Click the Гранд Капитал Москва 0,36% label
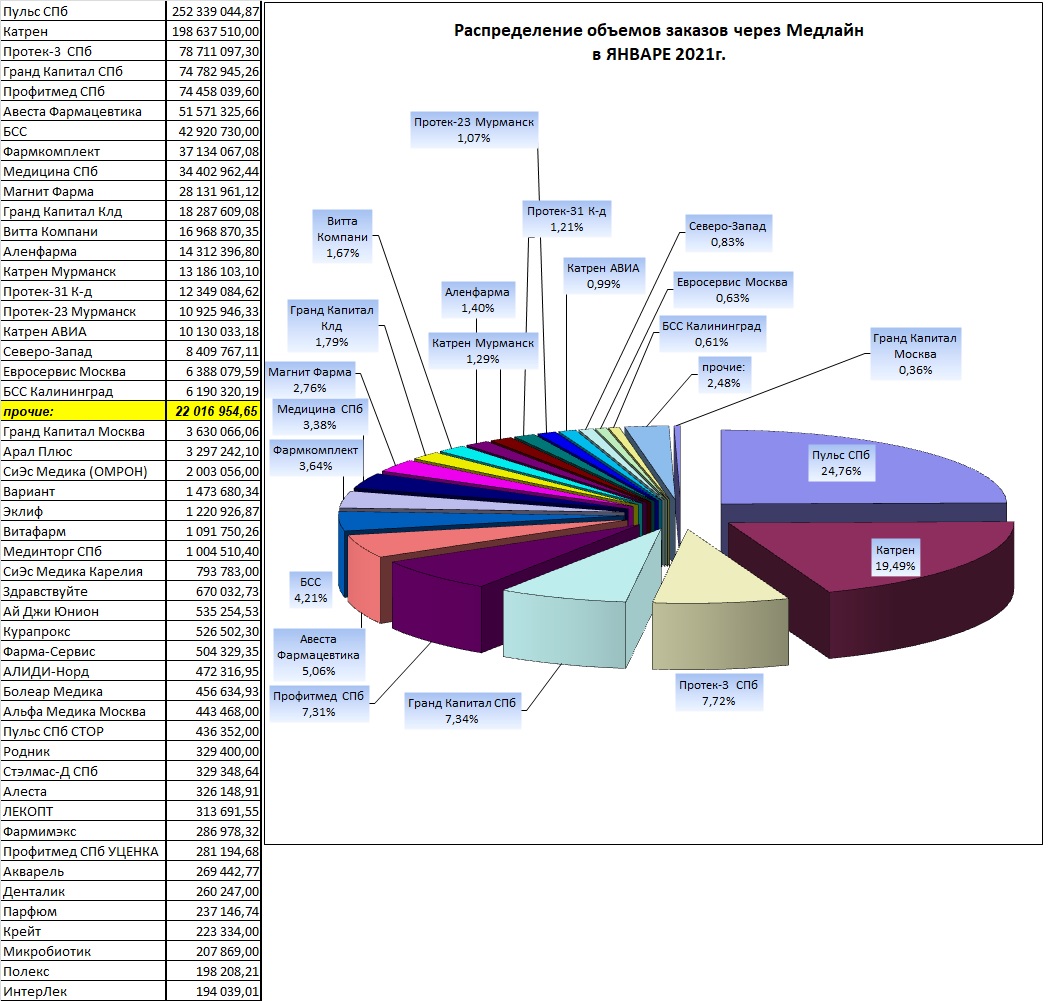Screen dimensions: 1050x1001 (915, 354)
